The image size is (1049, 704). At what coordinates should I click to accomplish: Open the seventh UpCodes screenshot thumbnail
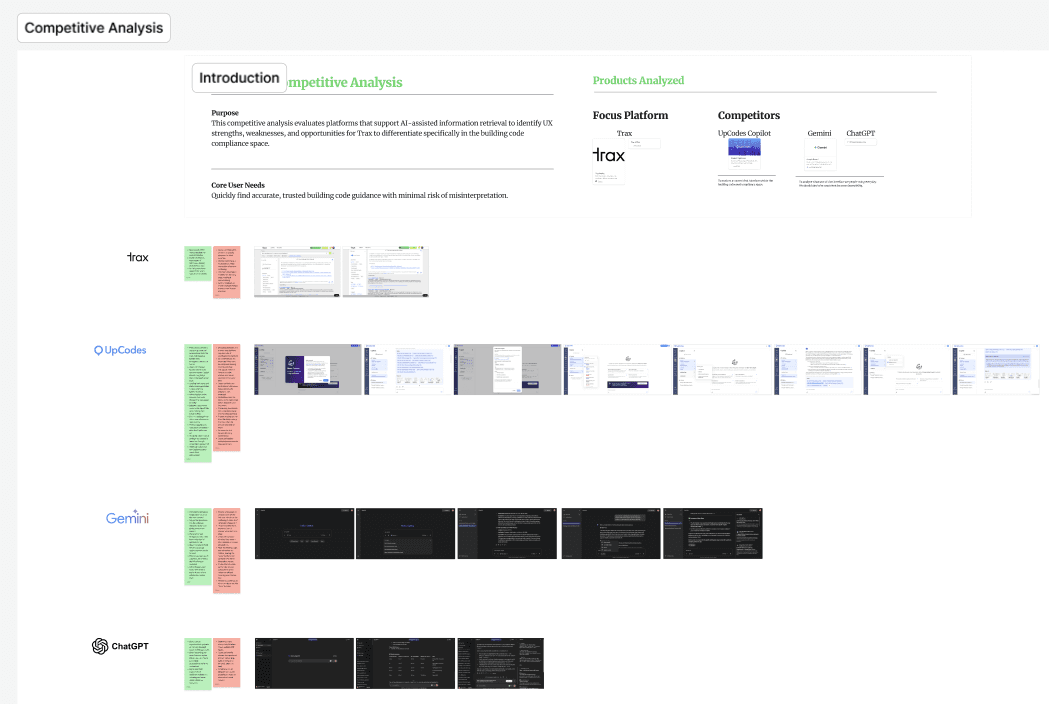(907, 369)
